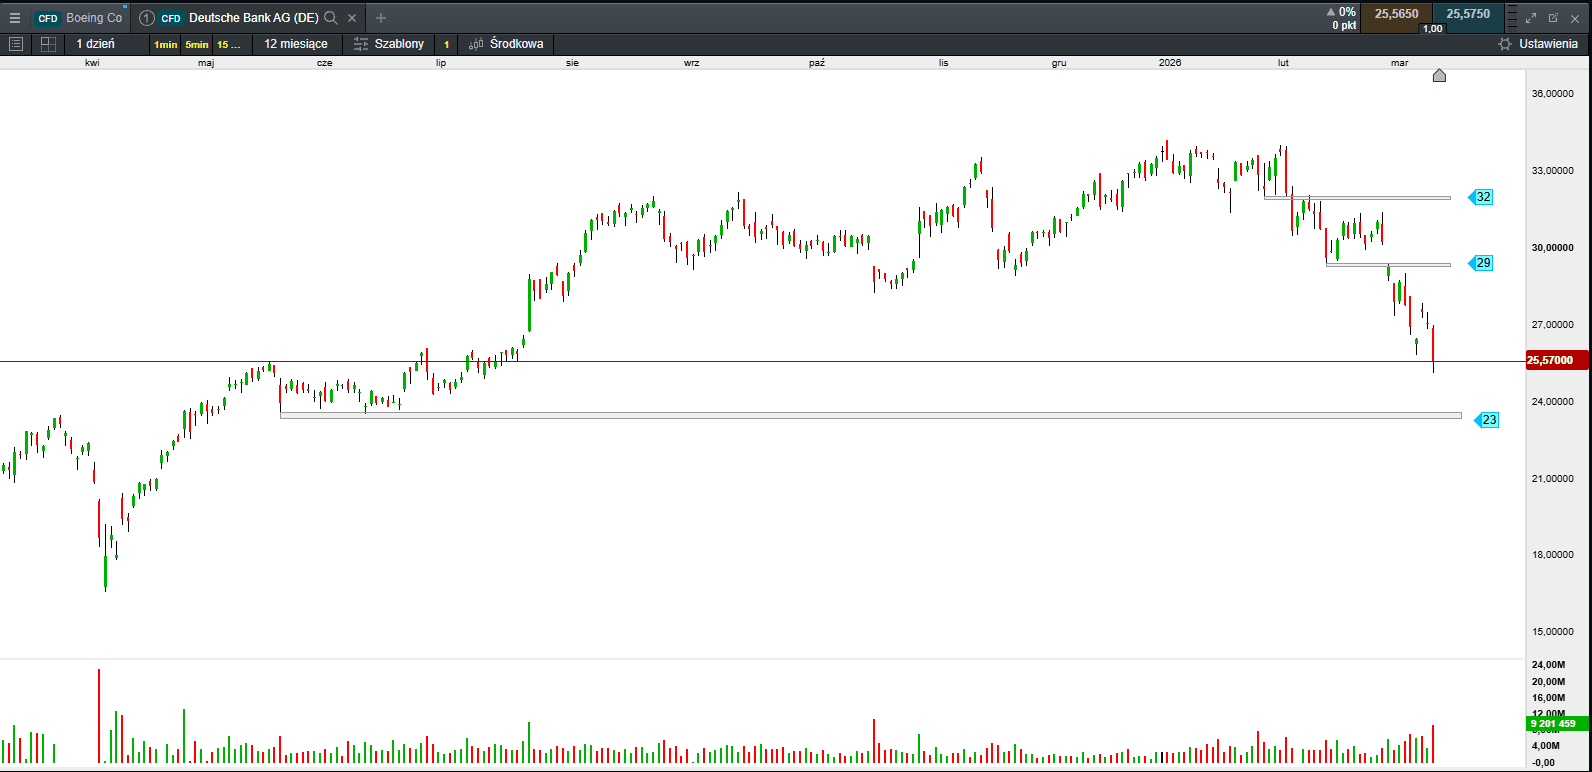
Task: Toggle the 1min interval shortcut
Action: tap(165, 45)
